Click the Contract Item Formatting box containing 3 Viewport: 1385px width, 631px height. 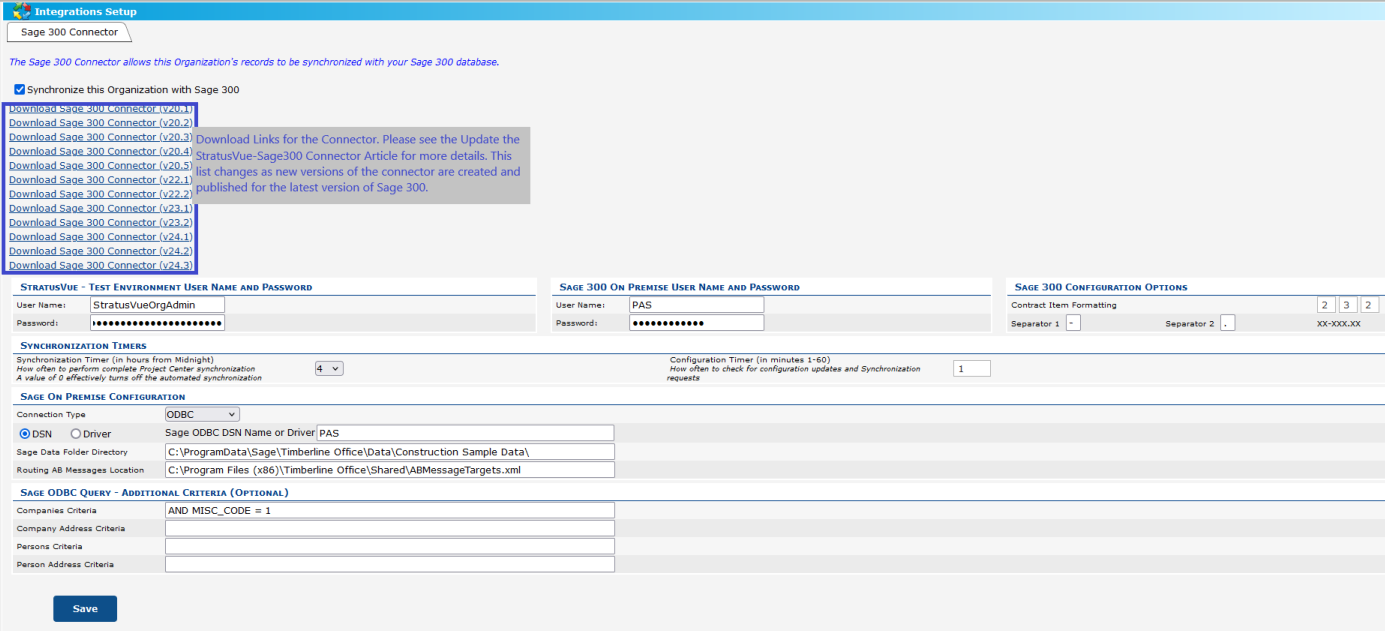[x=1348, y=305]
